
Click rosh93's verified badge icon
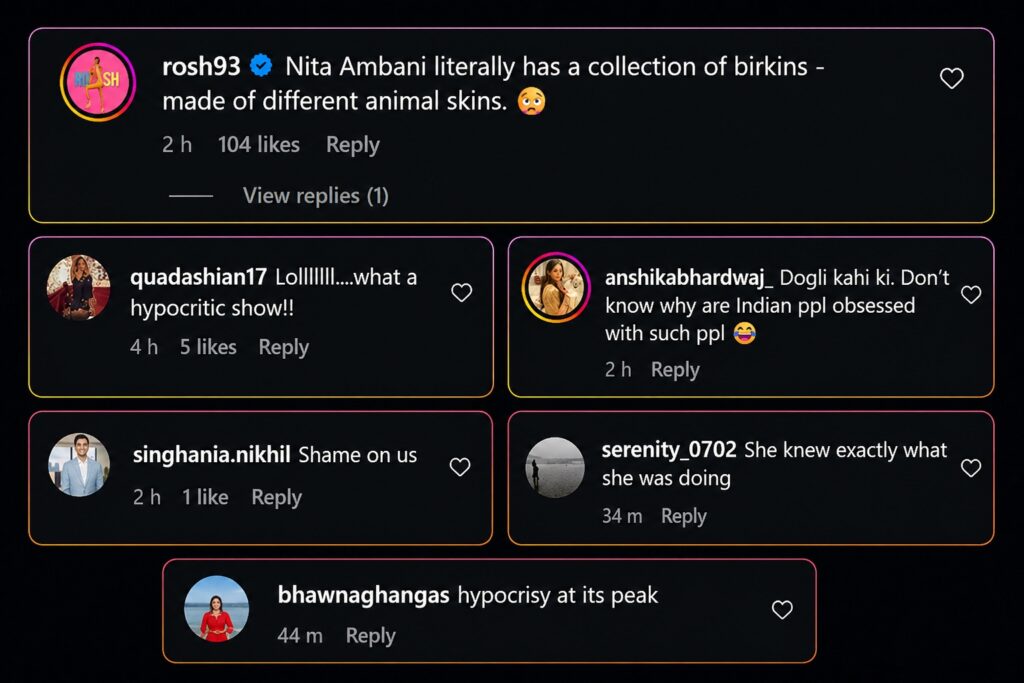(x=262, y=67)
